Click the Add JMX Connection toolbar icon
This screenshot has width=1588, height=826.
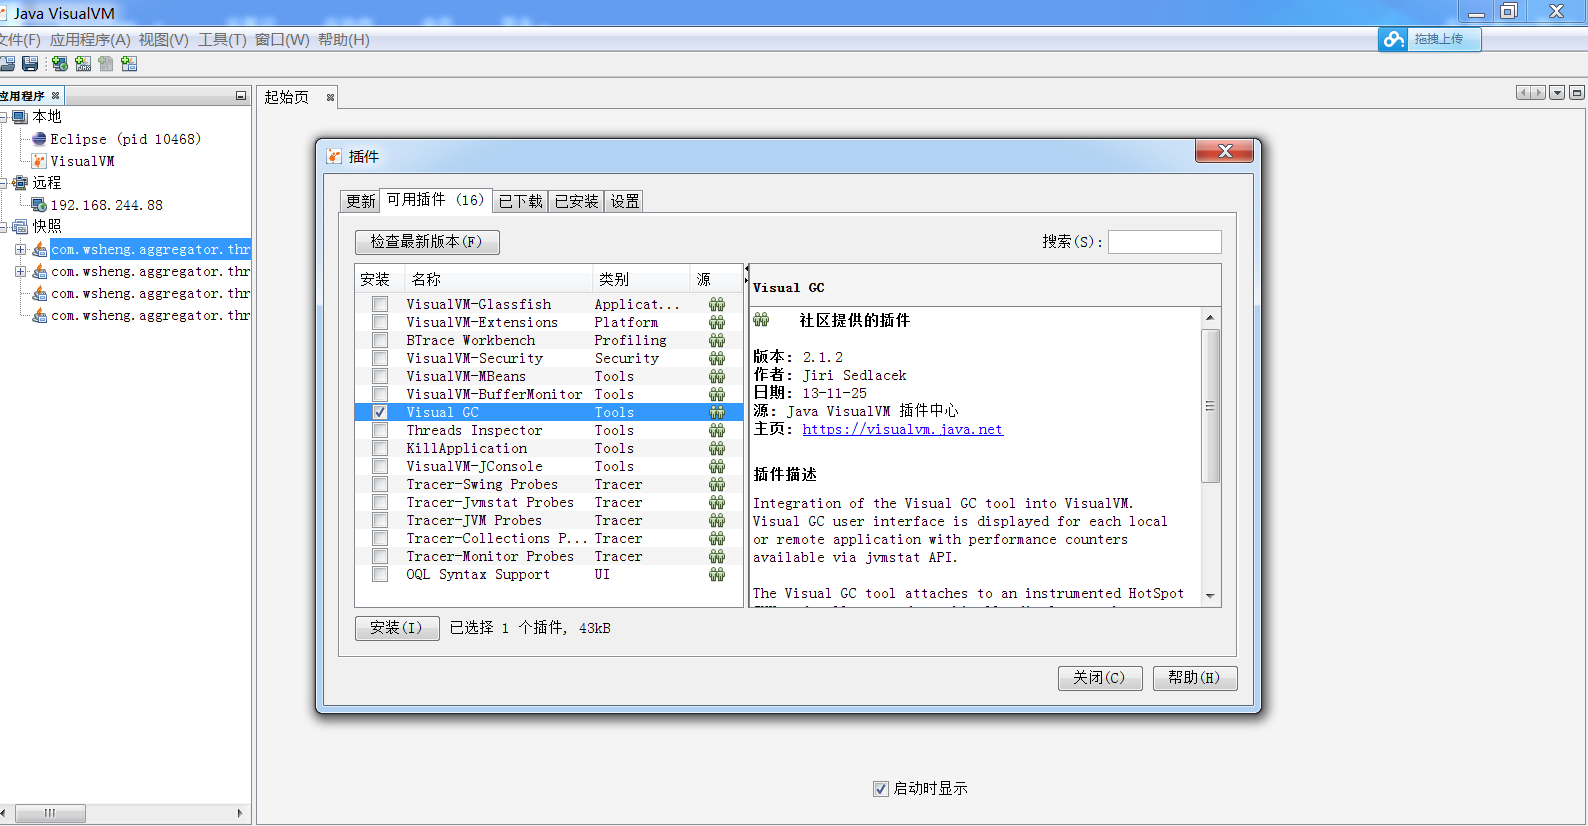tap(83, 64)
